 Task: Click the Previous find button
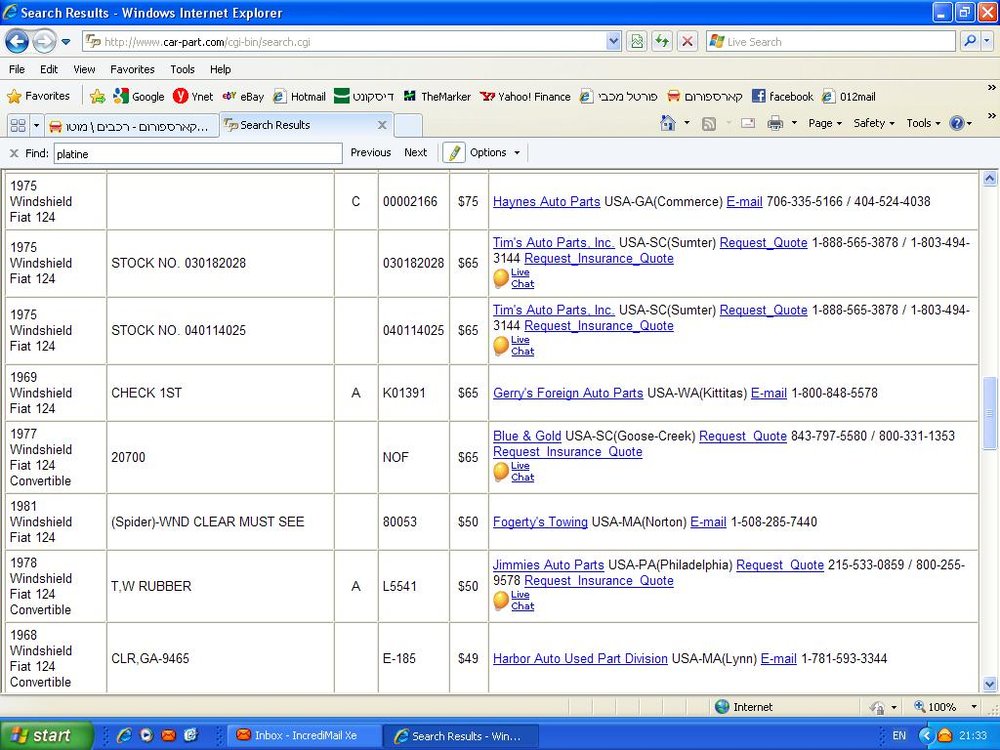371,152
